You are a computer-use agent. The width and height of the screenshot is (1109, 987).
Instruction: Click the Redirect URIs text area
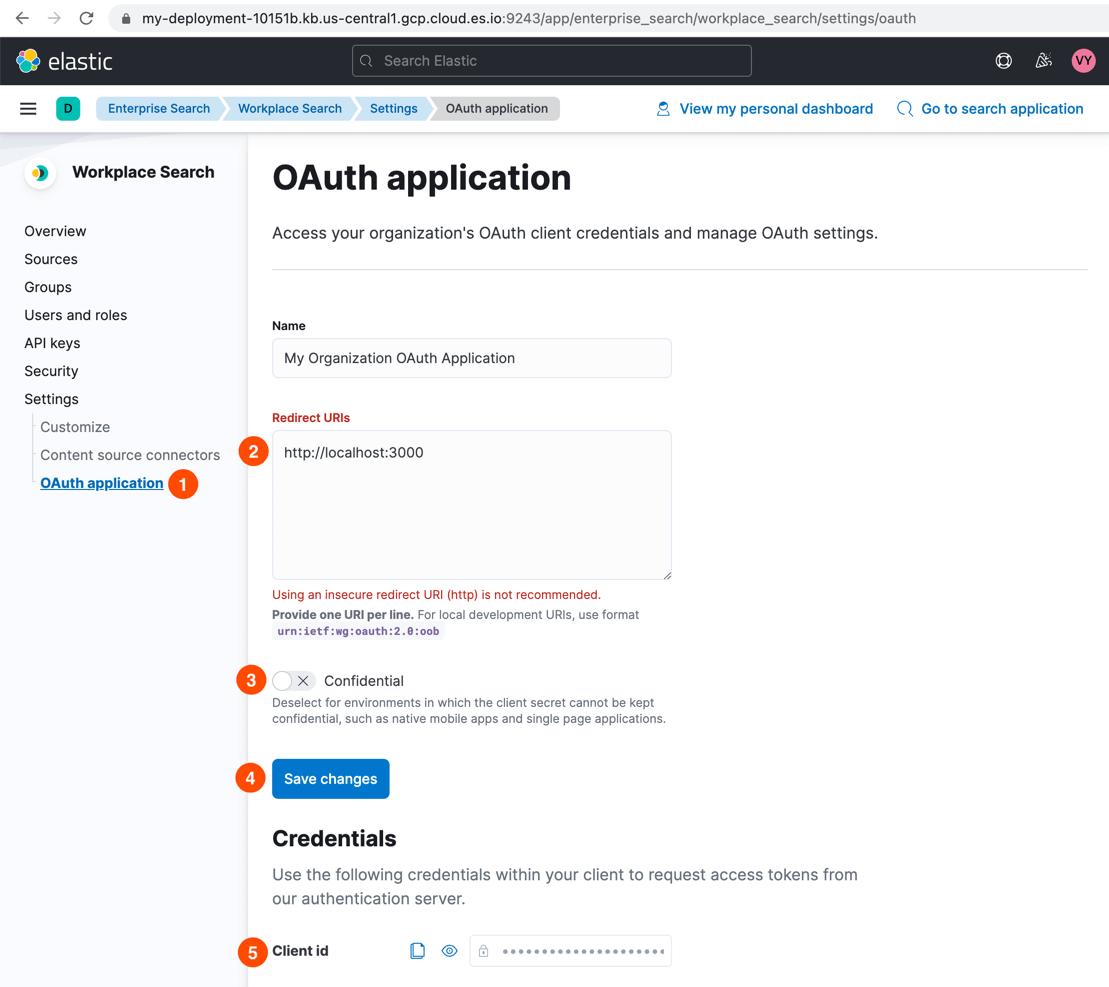click(471, 505)
